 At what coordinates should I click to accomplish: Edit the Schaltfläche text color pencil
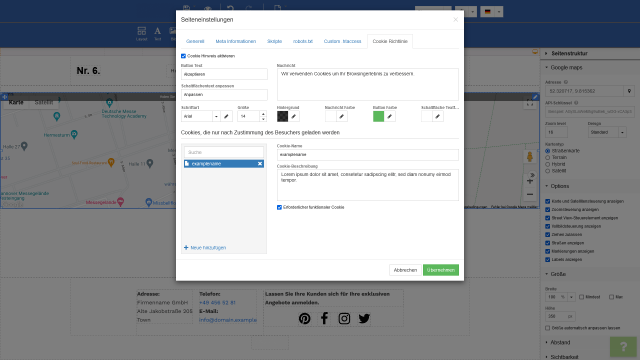[438, 116]
